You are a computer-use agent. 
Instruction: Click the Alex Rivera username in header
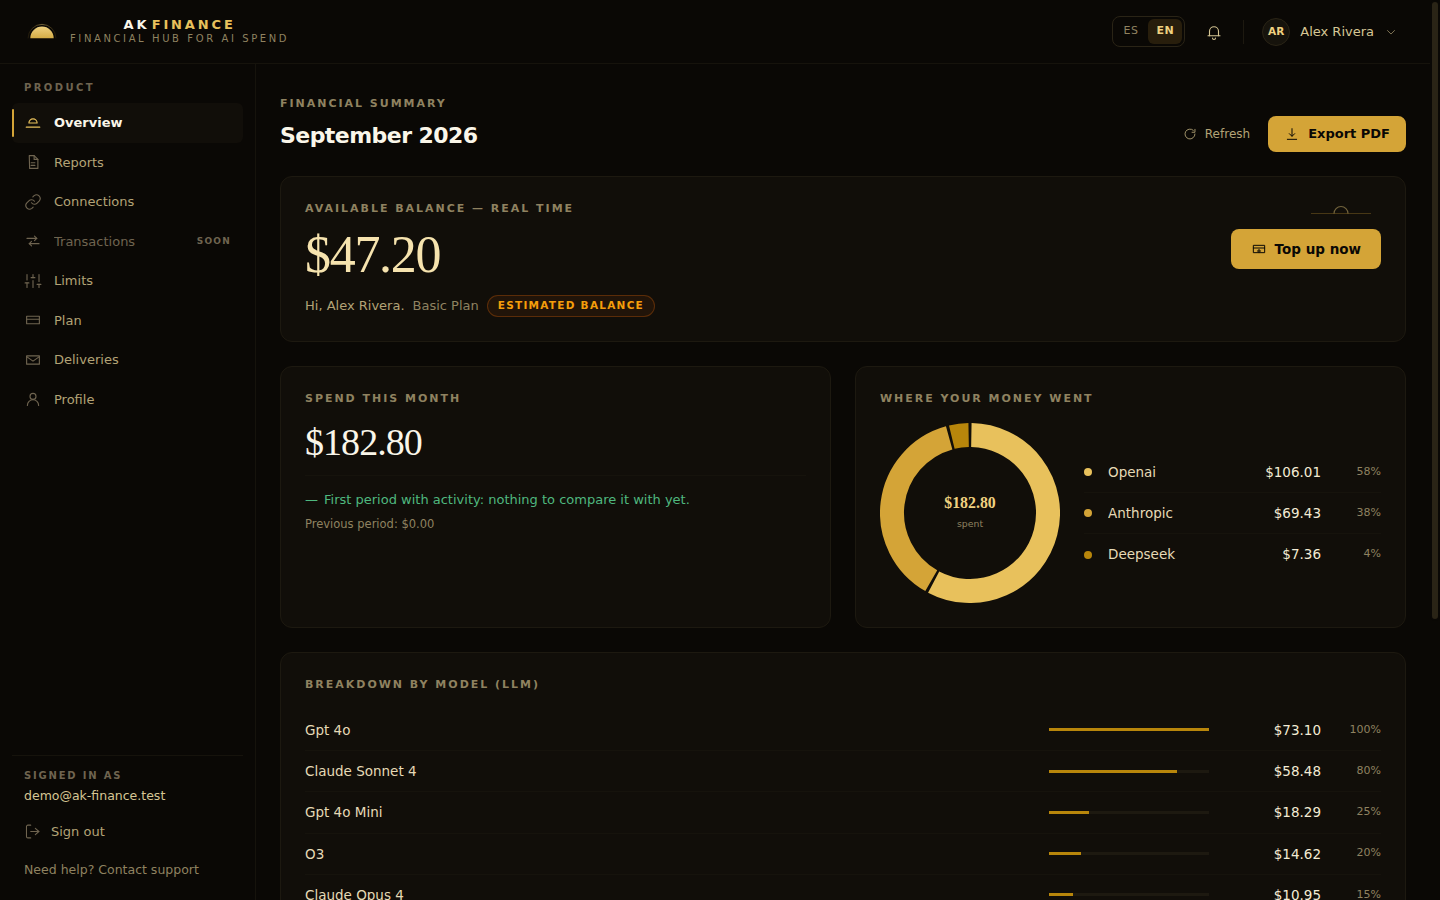pyautogui.click(x=1337, y=32)
